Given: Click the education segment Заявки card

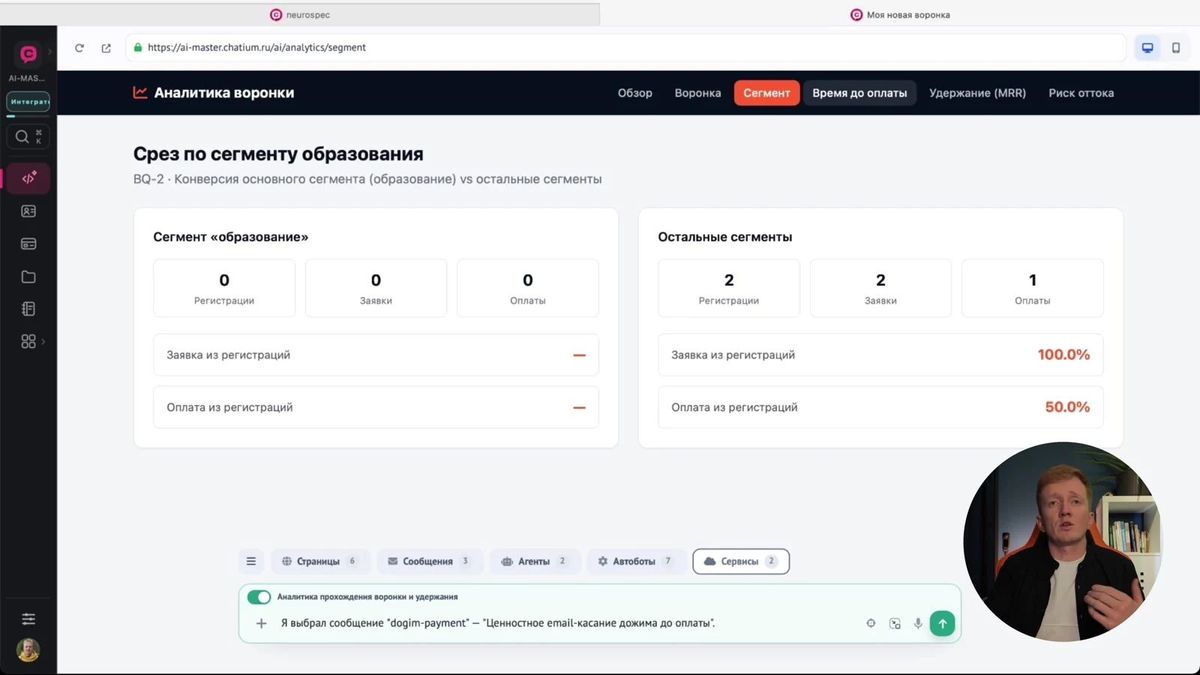Looking at the screenshot, I should pyautogui.click(x=376, y=288).
